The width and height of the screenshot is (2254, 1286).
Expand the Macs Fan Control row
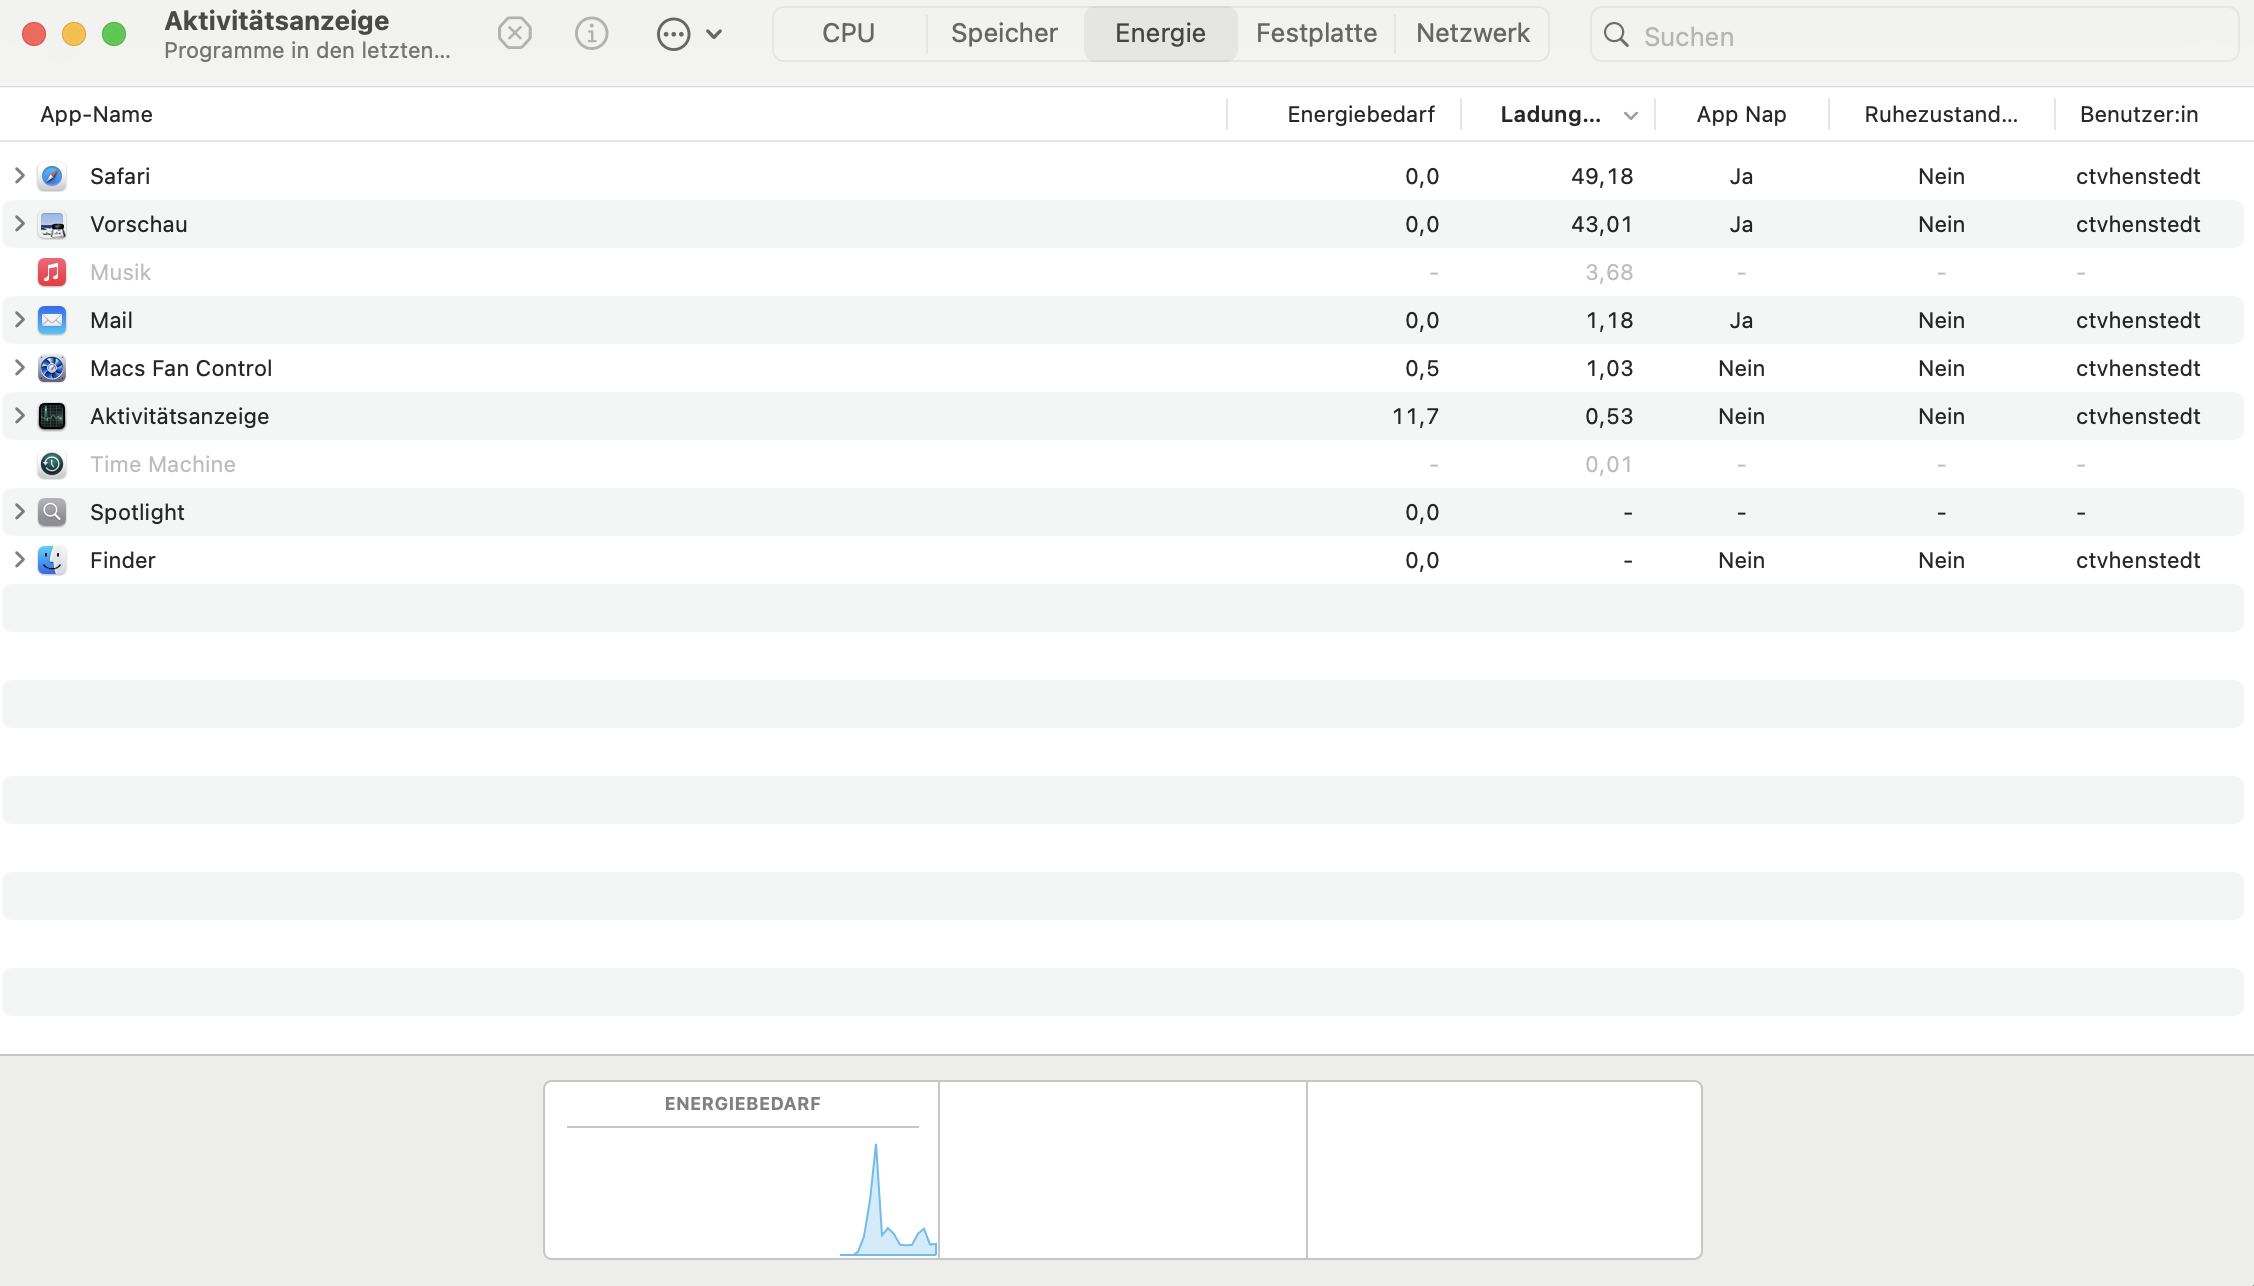coord(19,368)
